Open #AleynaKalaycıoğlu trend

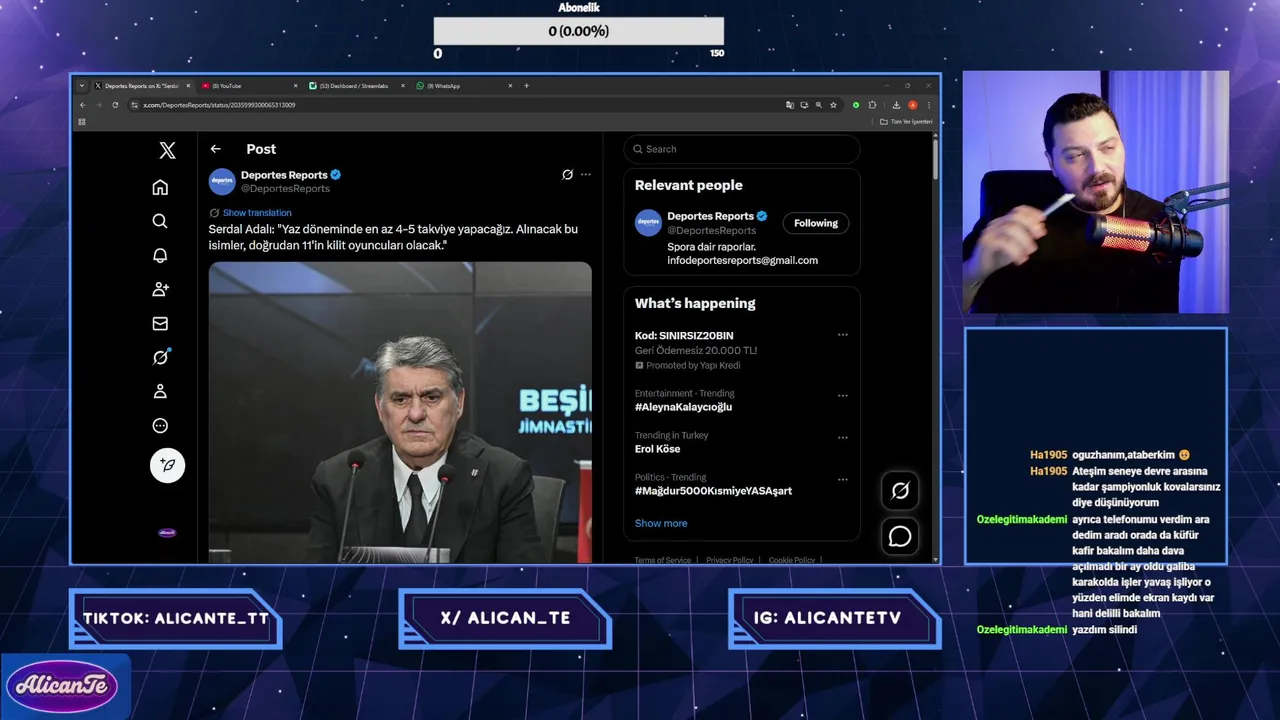click(683, 407)
